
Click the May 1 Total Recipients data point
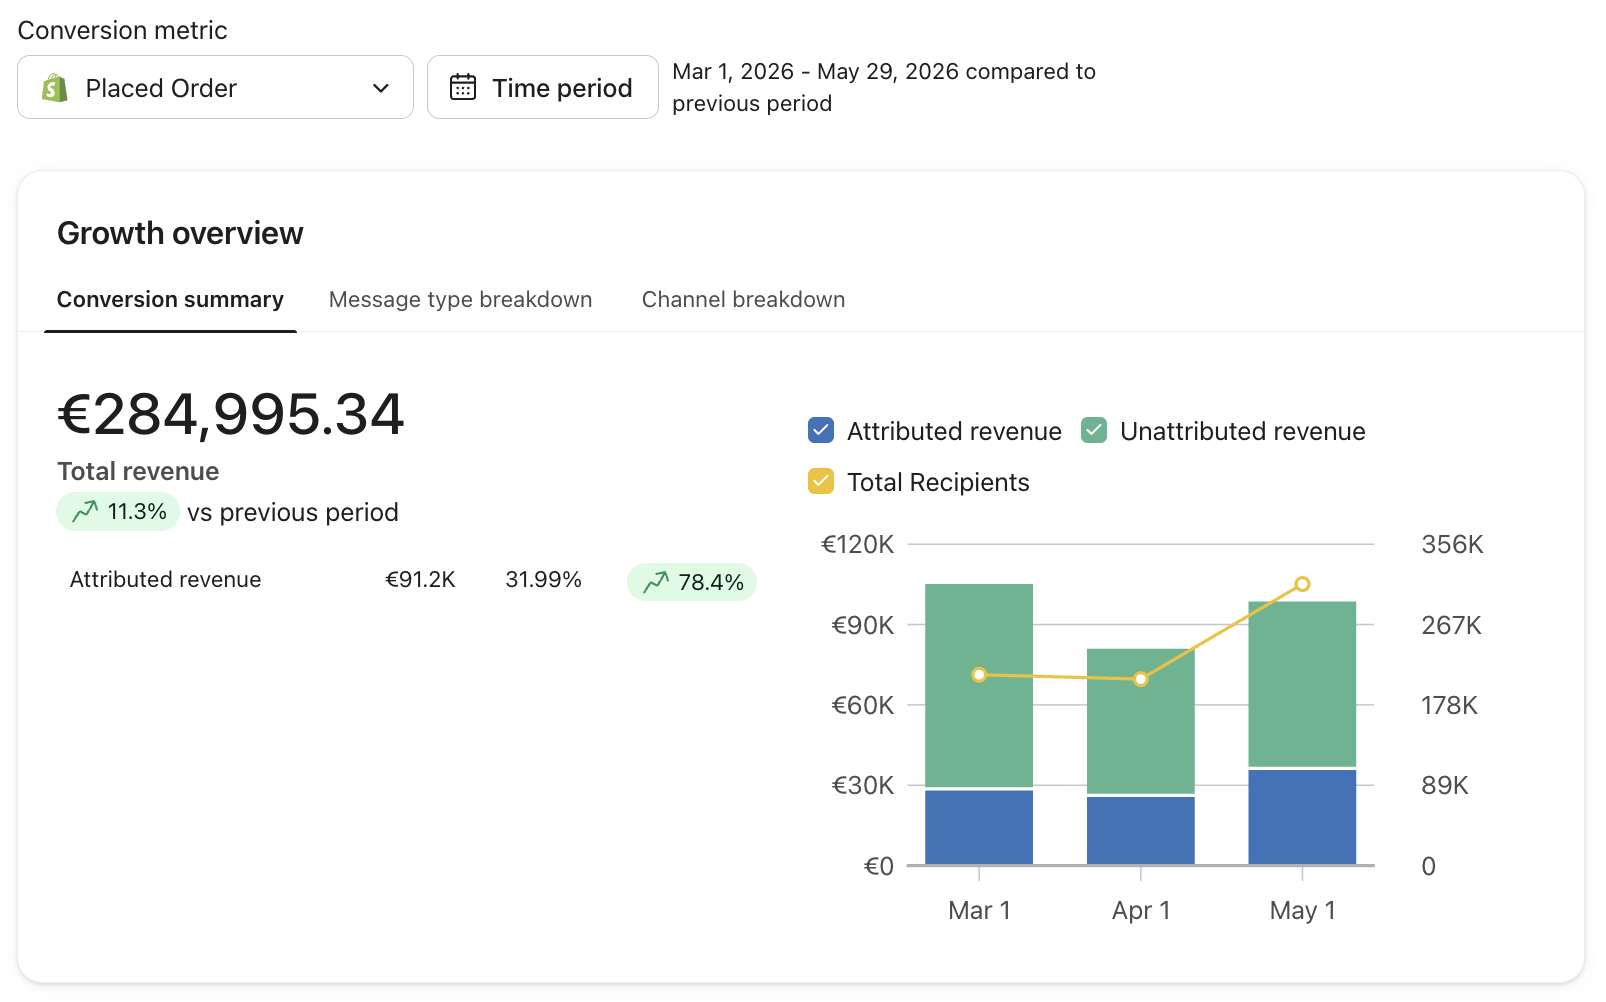1302,584
